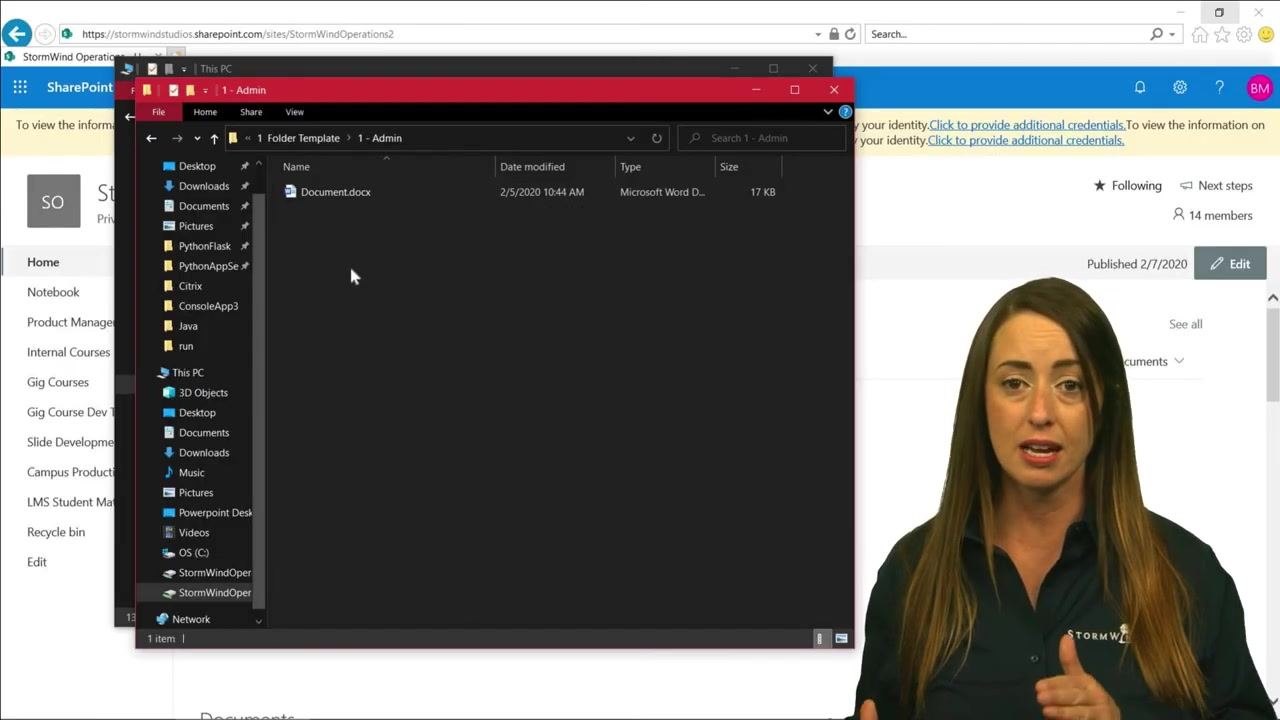Expand the address bar history dropdown
The image size is (1280, 720).
click(x=630, y=138)
